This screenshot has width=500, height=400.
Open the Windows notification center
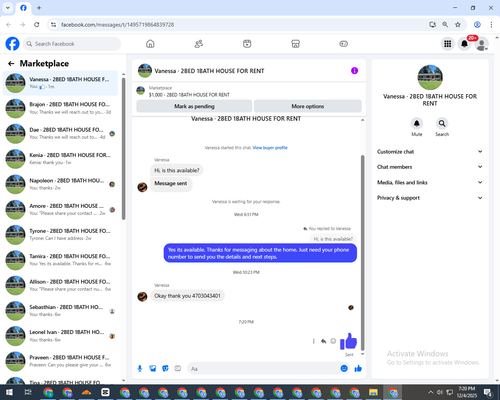(x=488, y=392)
